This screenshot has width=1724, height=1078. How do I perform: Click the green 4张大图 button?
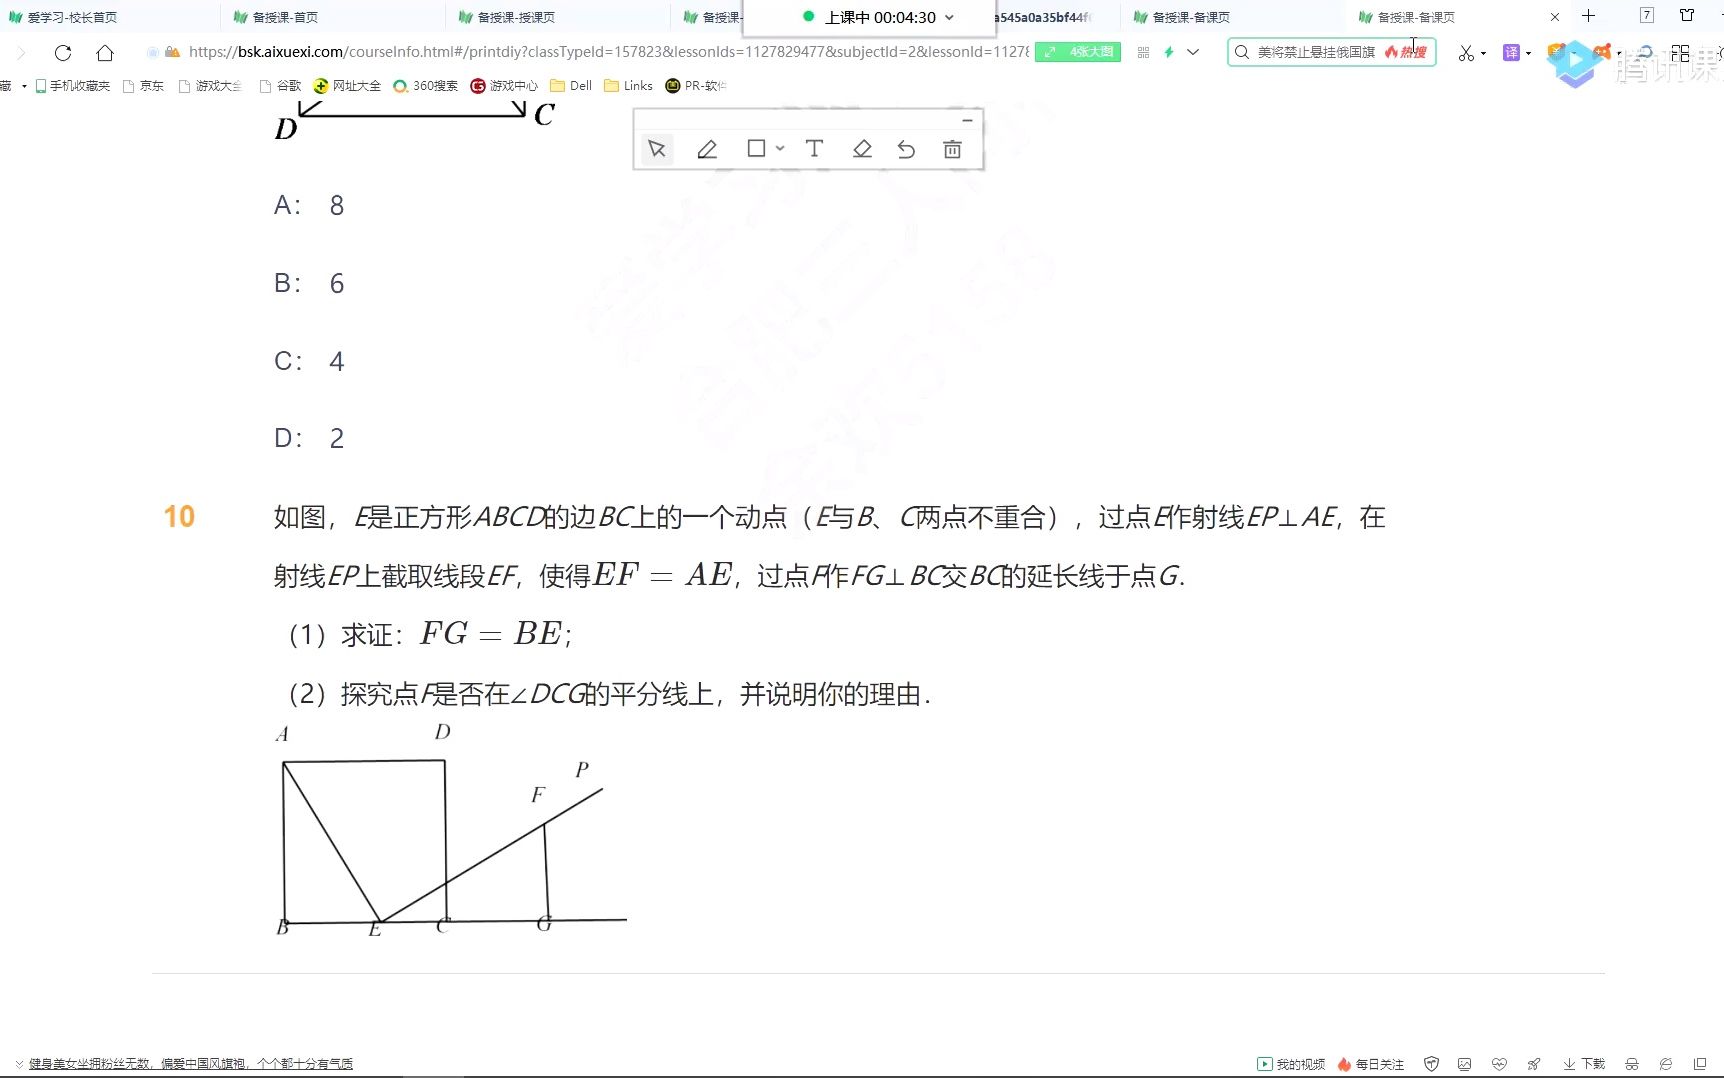point(1078,52)
